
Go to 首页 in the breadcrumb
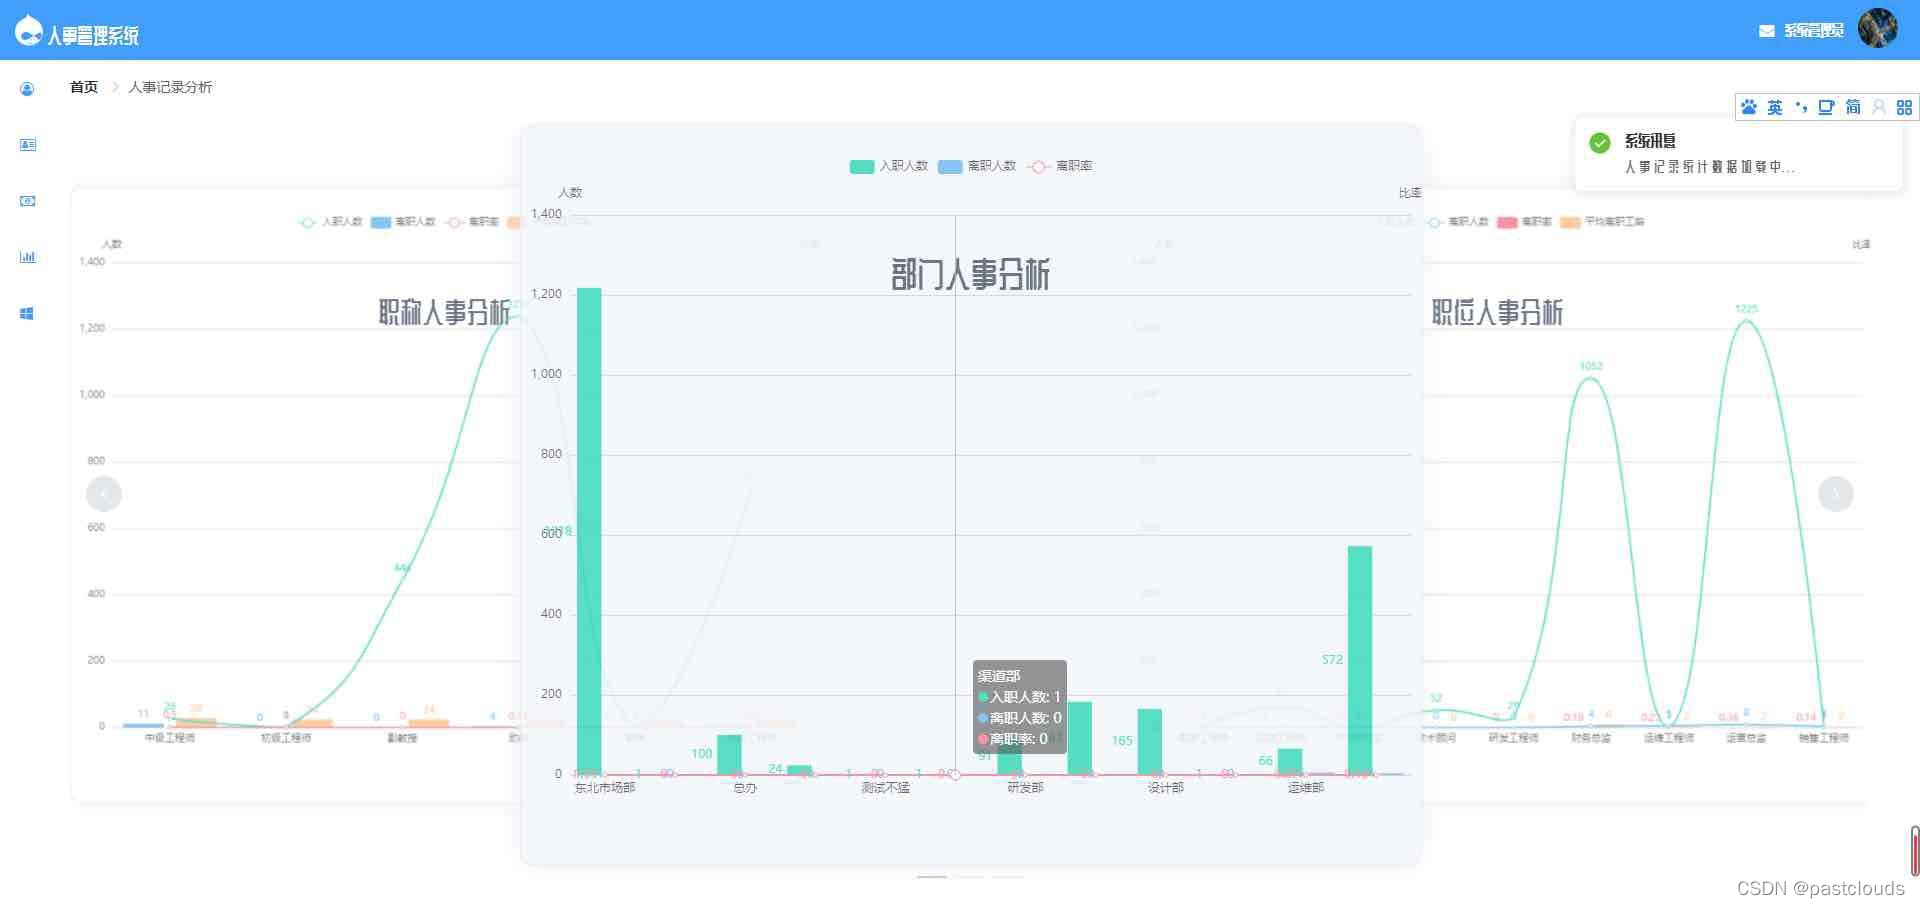click(84, 87)
